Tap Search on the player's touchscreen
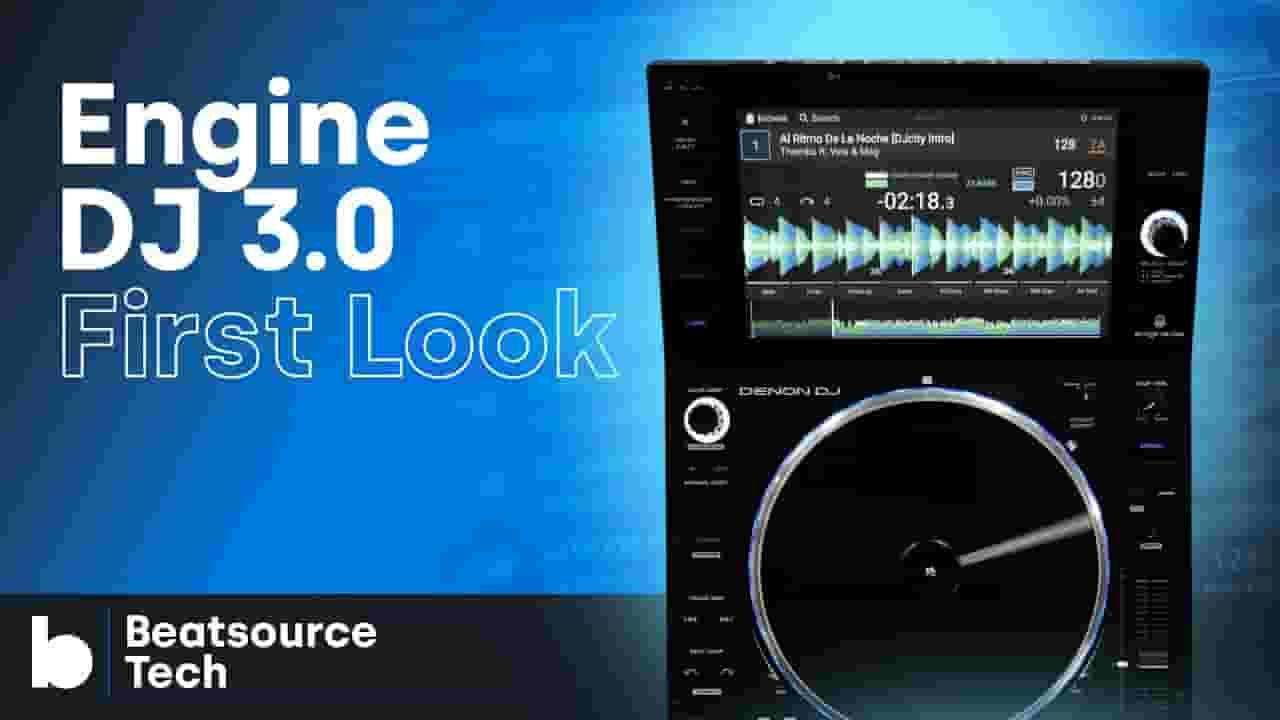The width and height of the screenshot is (1280, 720). click(x=818, y=118)
